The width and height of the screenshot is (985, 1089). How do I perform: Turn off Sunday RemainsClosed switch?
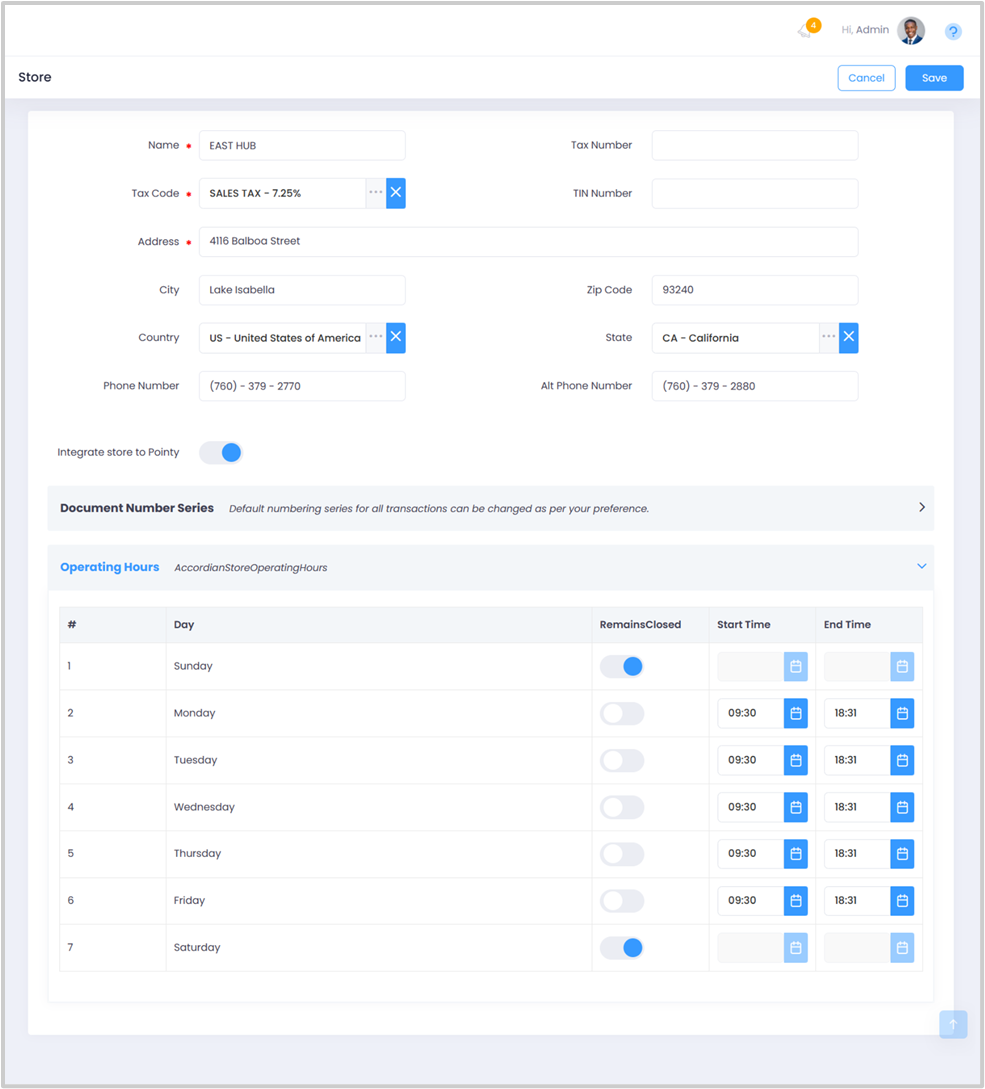pos(622,666)
